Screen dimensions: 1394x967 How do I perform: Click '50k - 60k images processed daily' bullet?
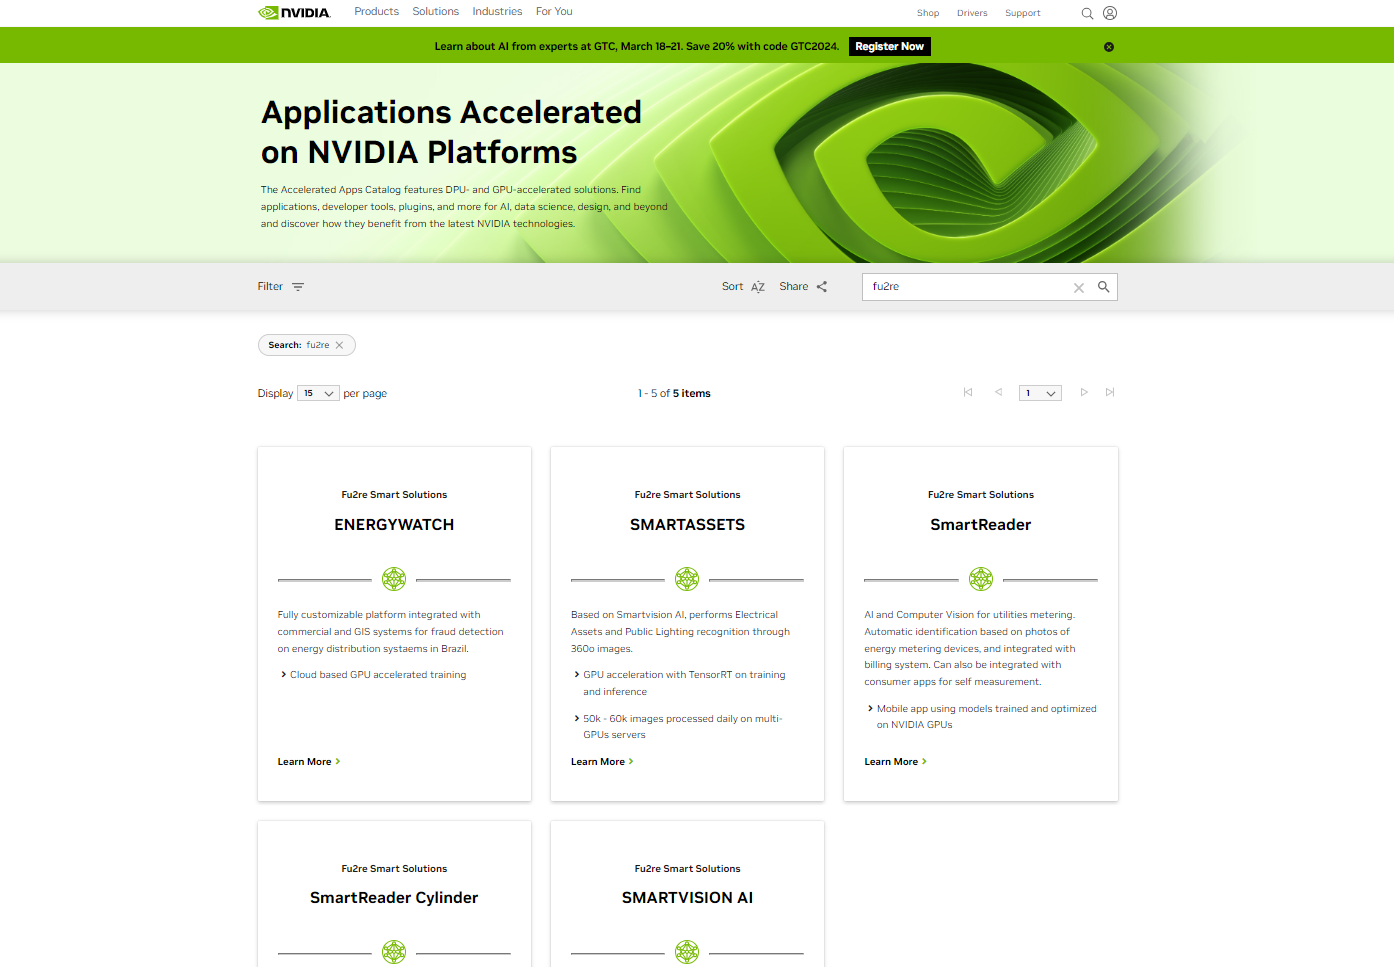[683, 727]
